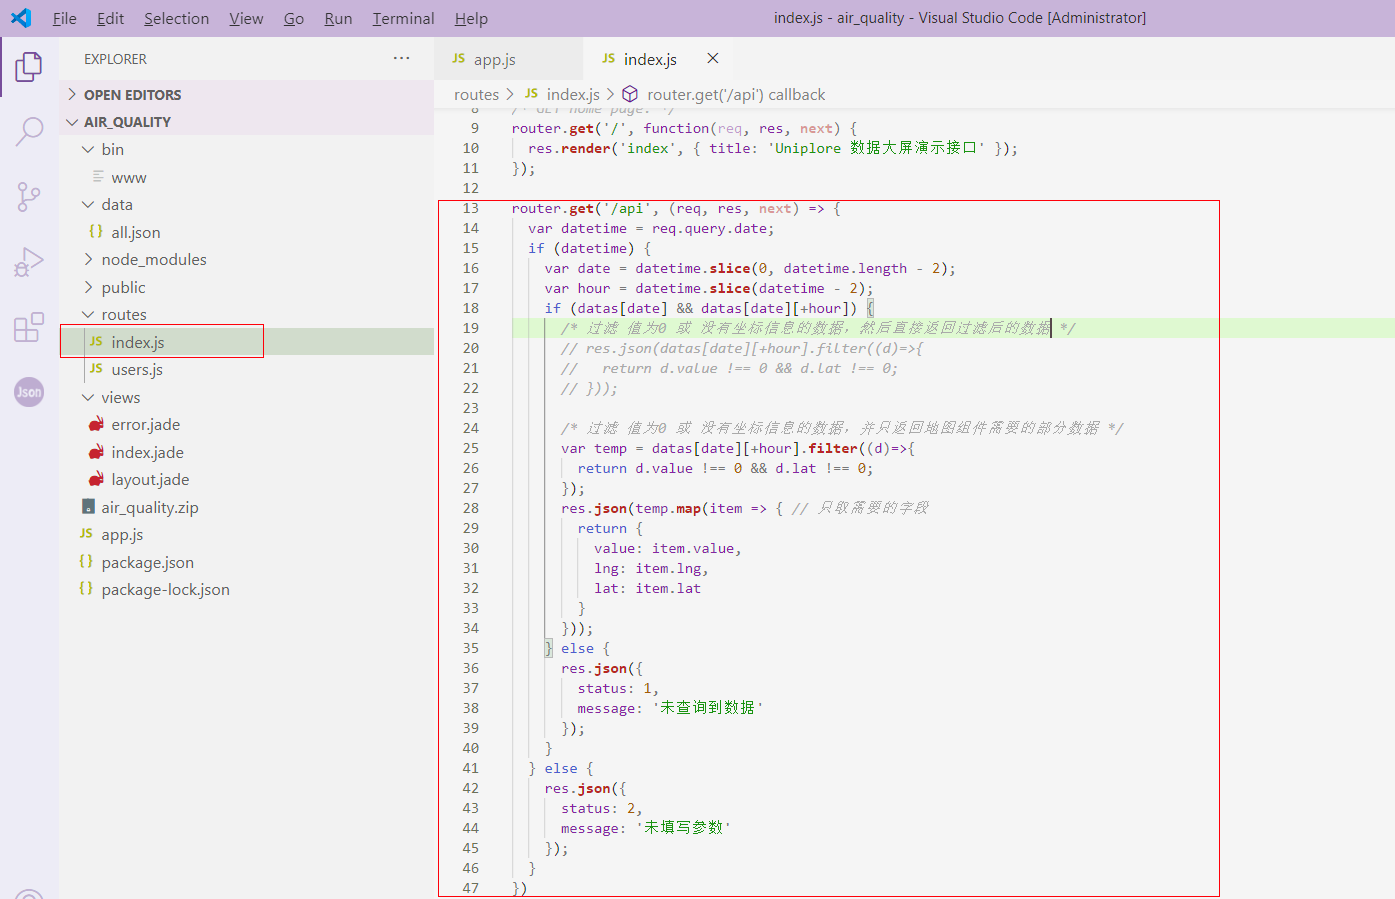Click the air_quality.zip archive icon
This screenshot has width=1395, height=899.
click(x=88, y=507)
